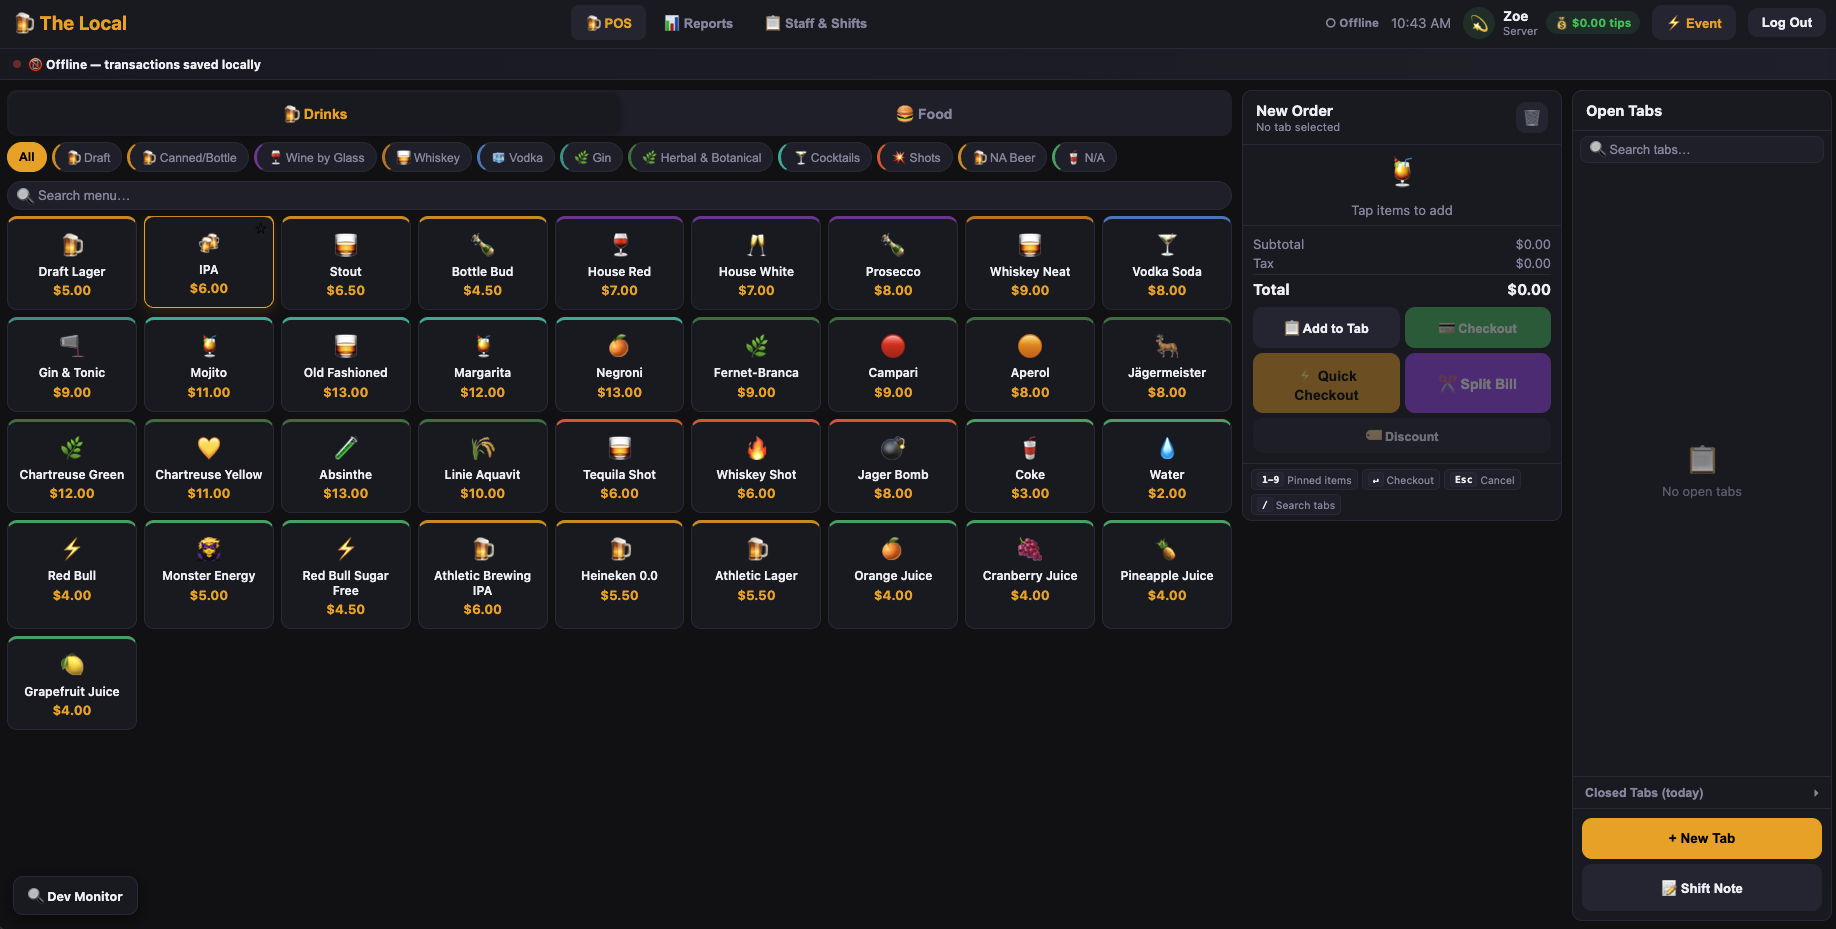Add Draft Lager to the order
Screen dimensions: 1836x929
pos(72,264)
